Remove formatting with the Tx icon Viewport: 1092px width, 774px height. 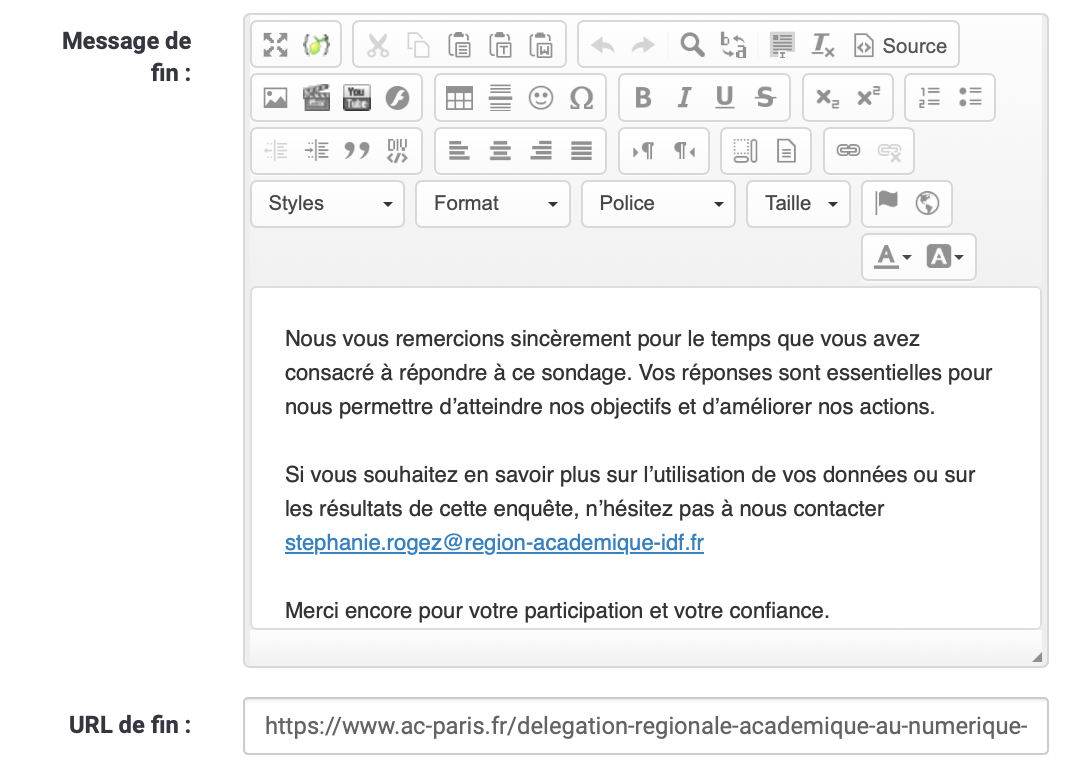tap(822, 45)
